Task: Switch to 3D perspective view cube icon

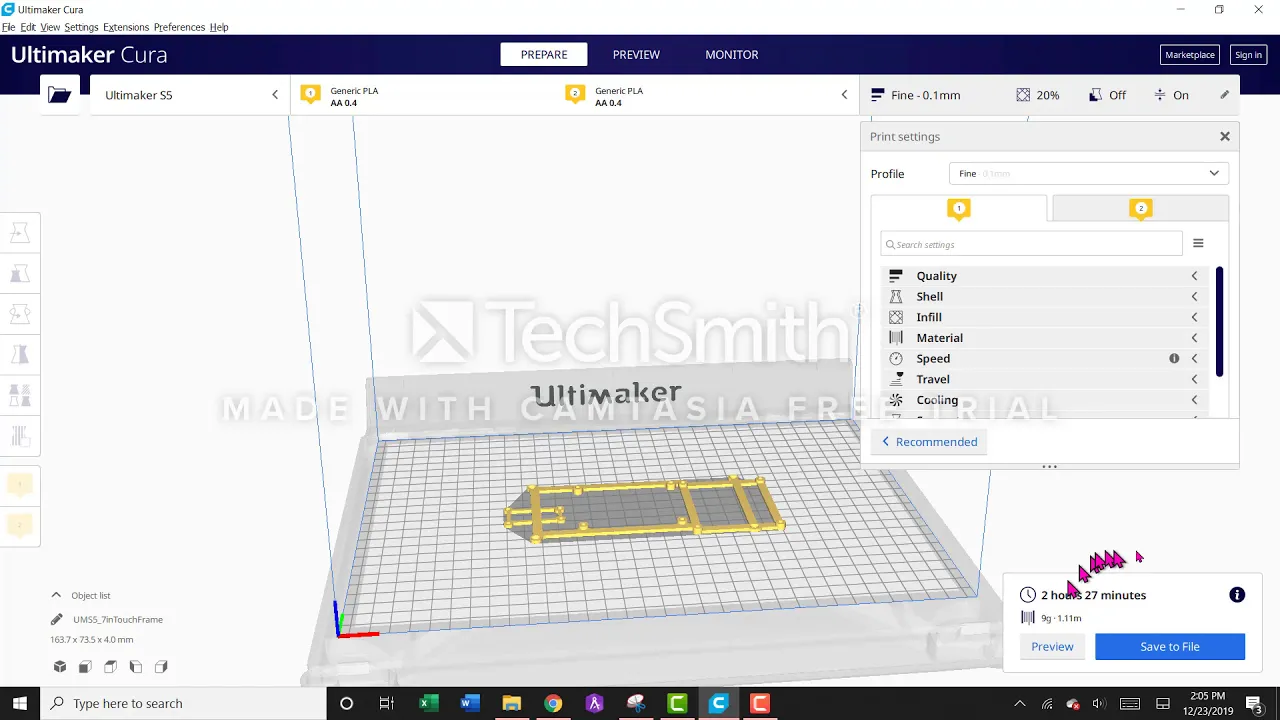Action: (60, 667)
